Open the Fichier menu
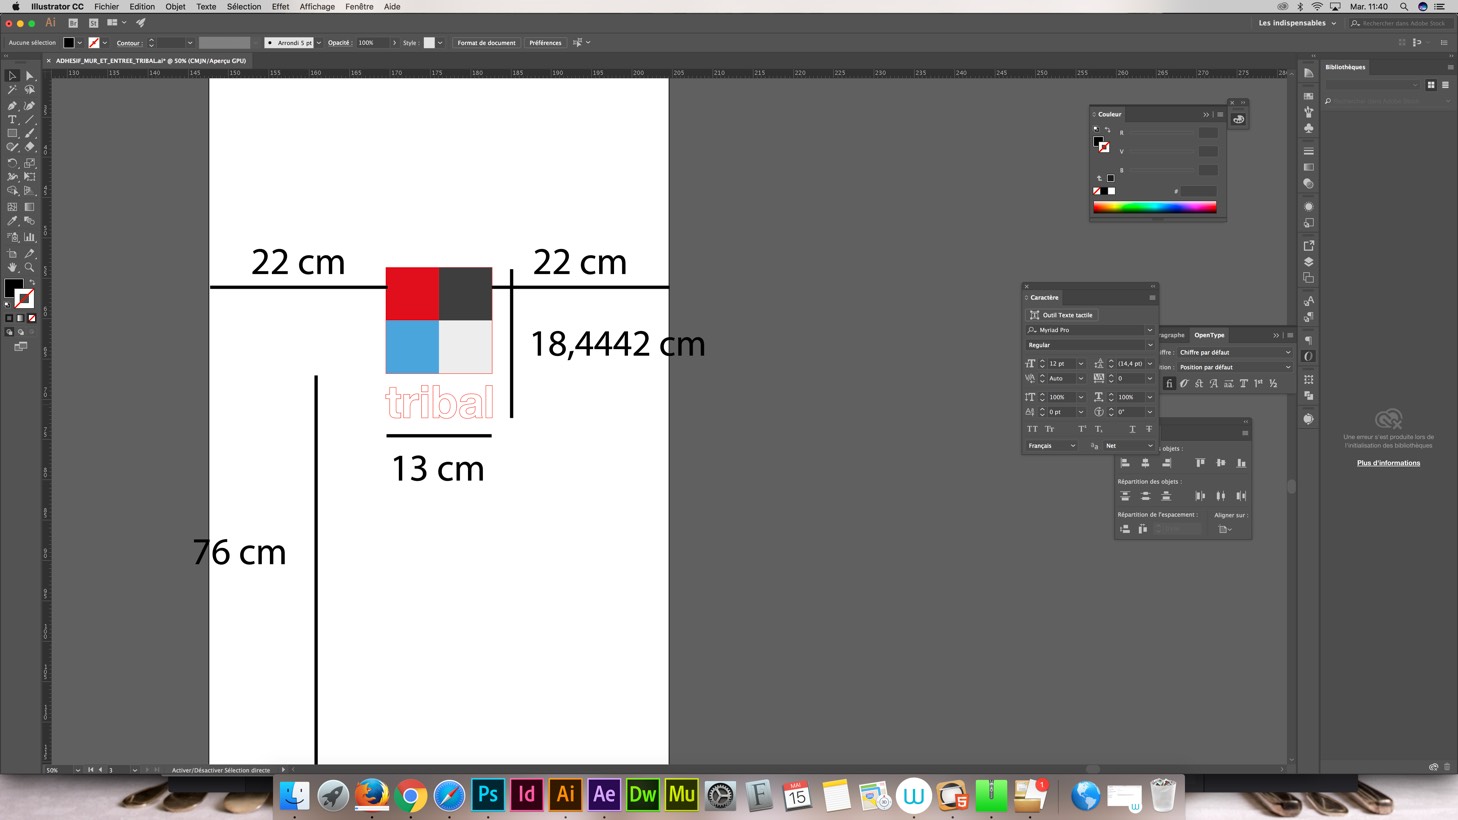Image resolution: width=1458 pixels, height=820 pixels. 106,7
